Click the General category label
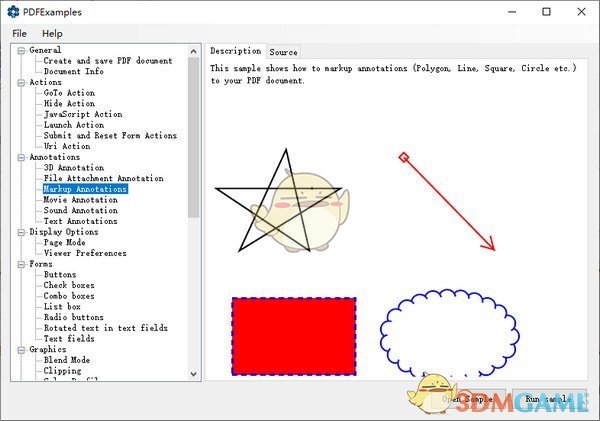This screenshot has width=600, height=421. click(x=45, y=50)
